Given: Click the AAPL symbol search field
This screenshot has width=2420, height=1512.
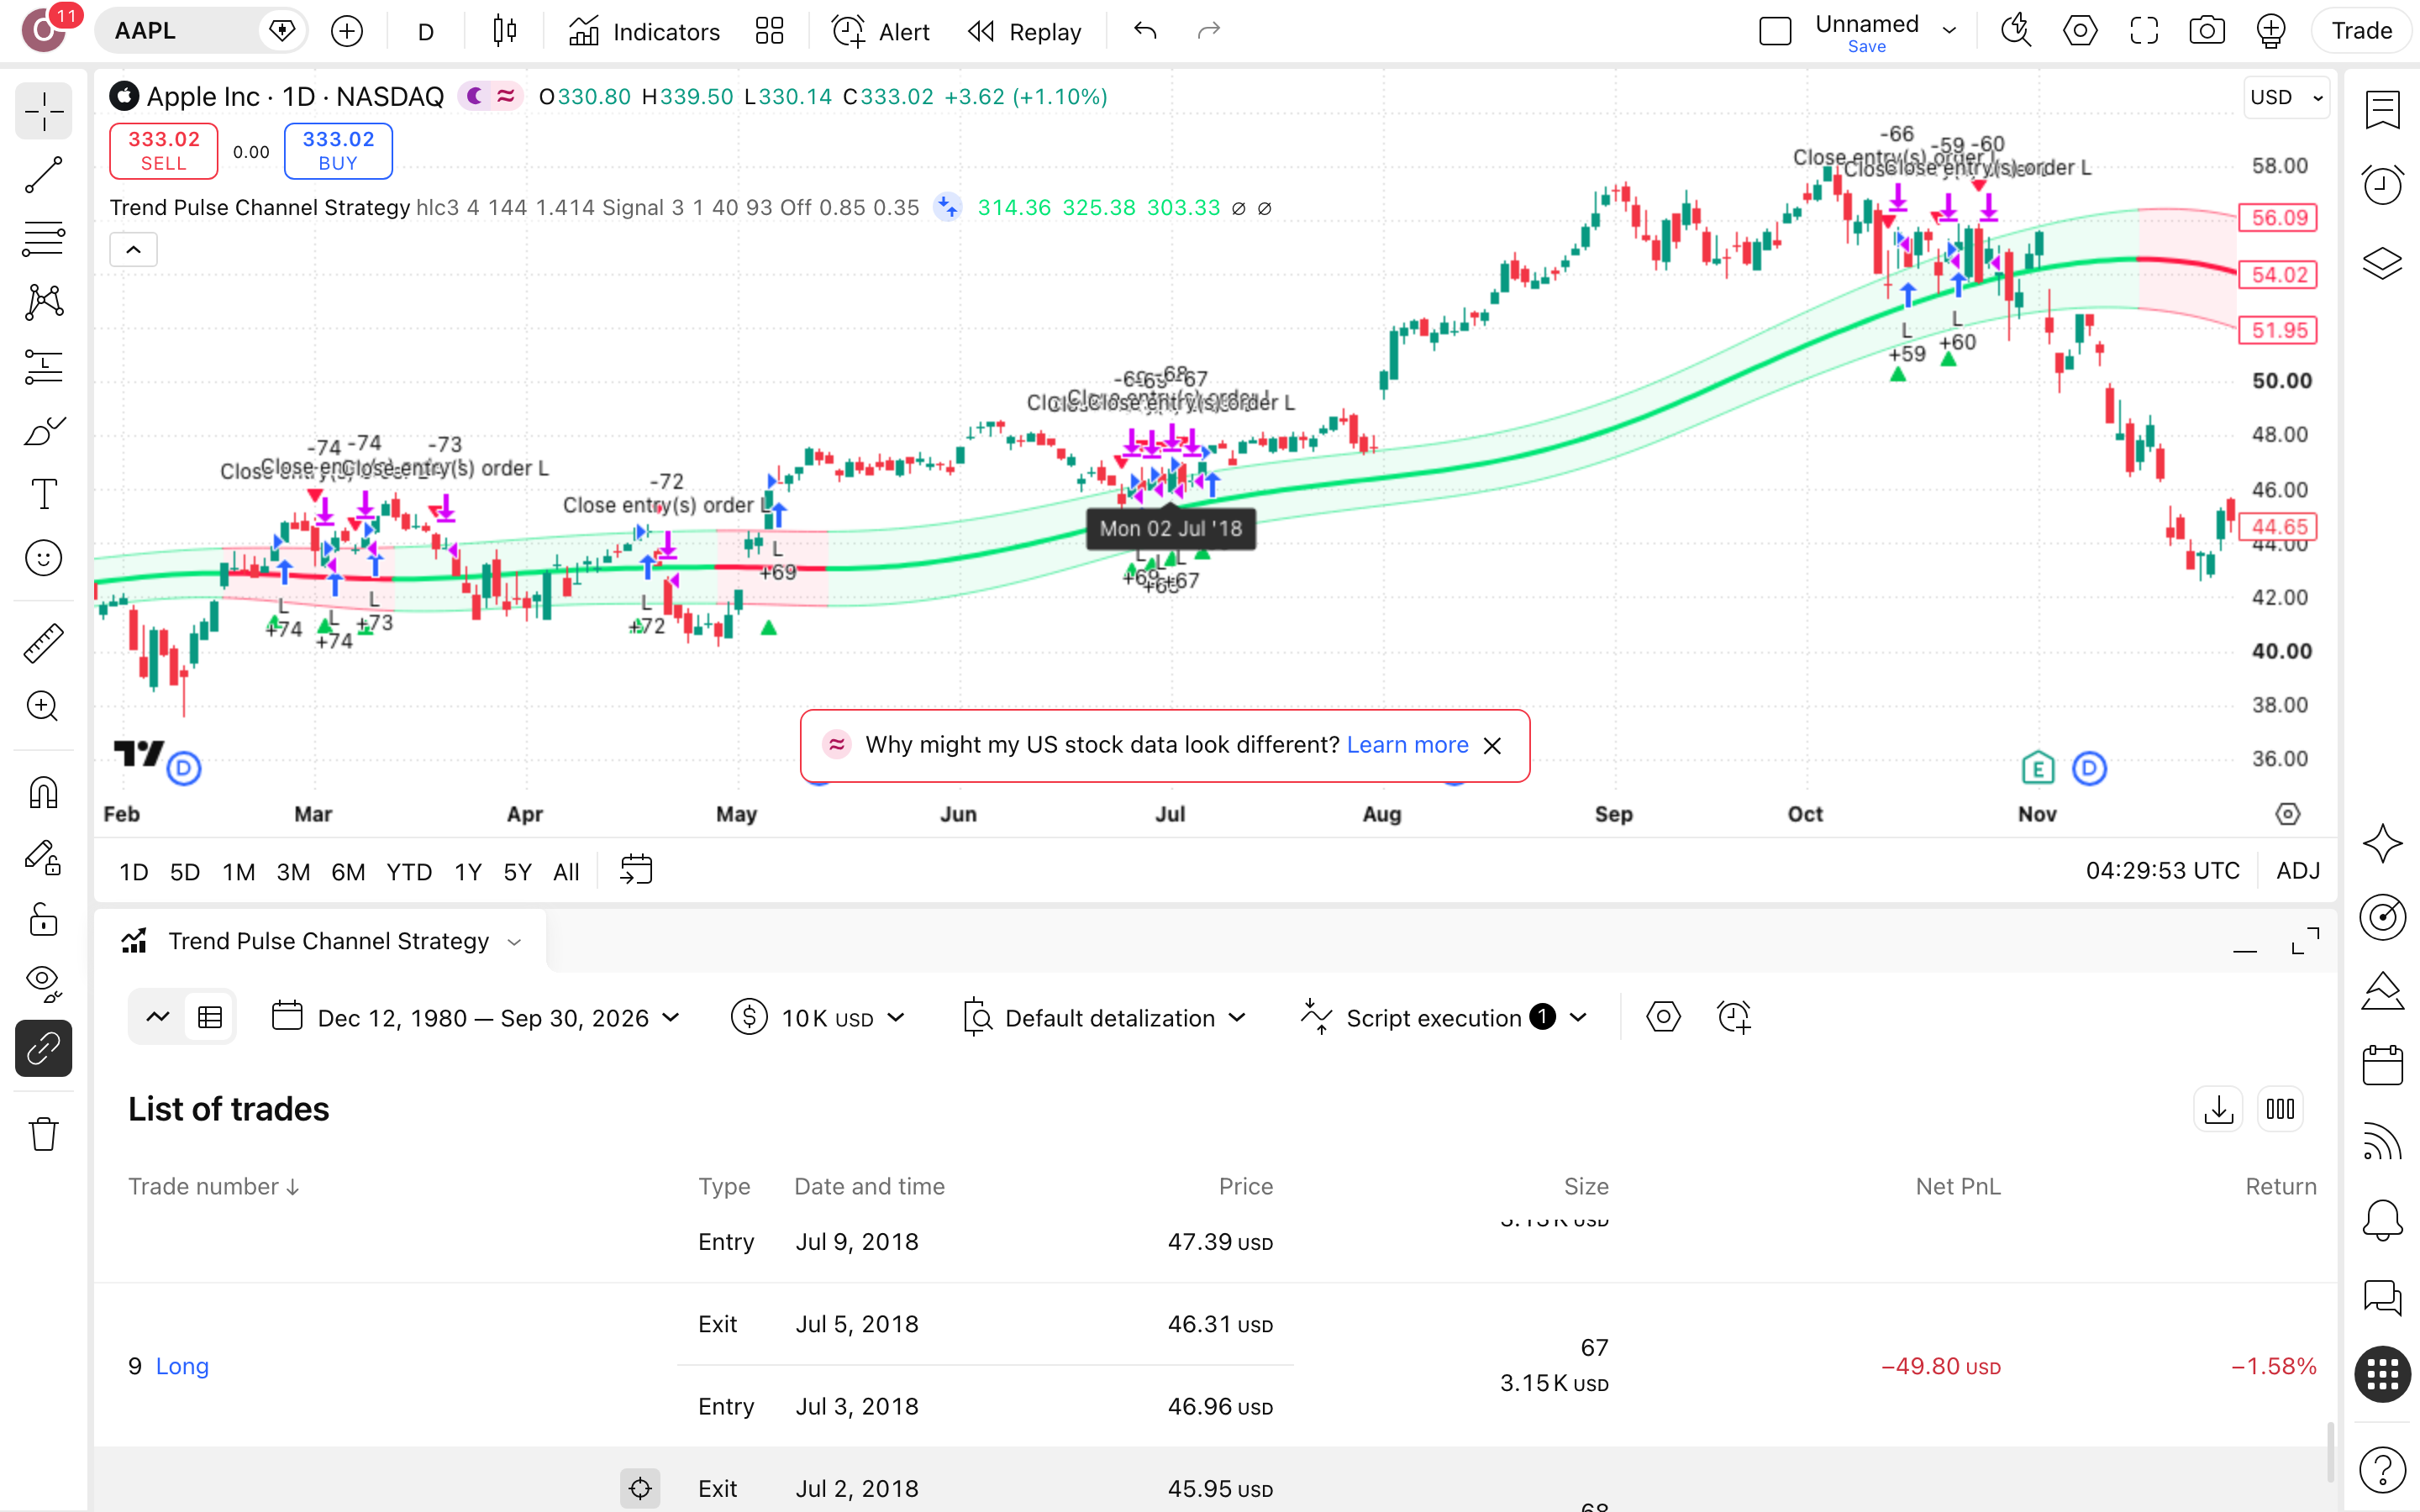Looking at the screenshot, I should click(x=180, y=31).
